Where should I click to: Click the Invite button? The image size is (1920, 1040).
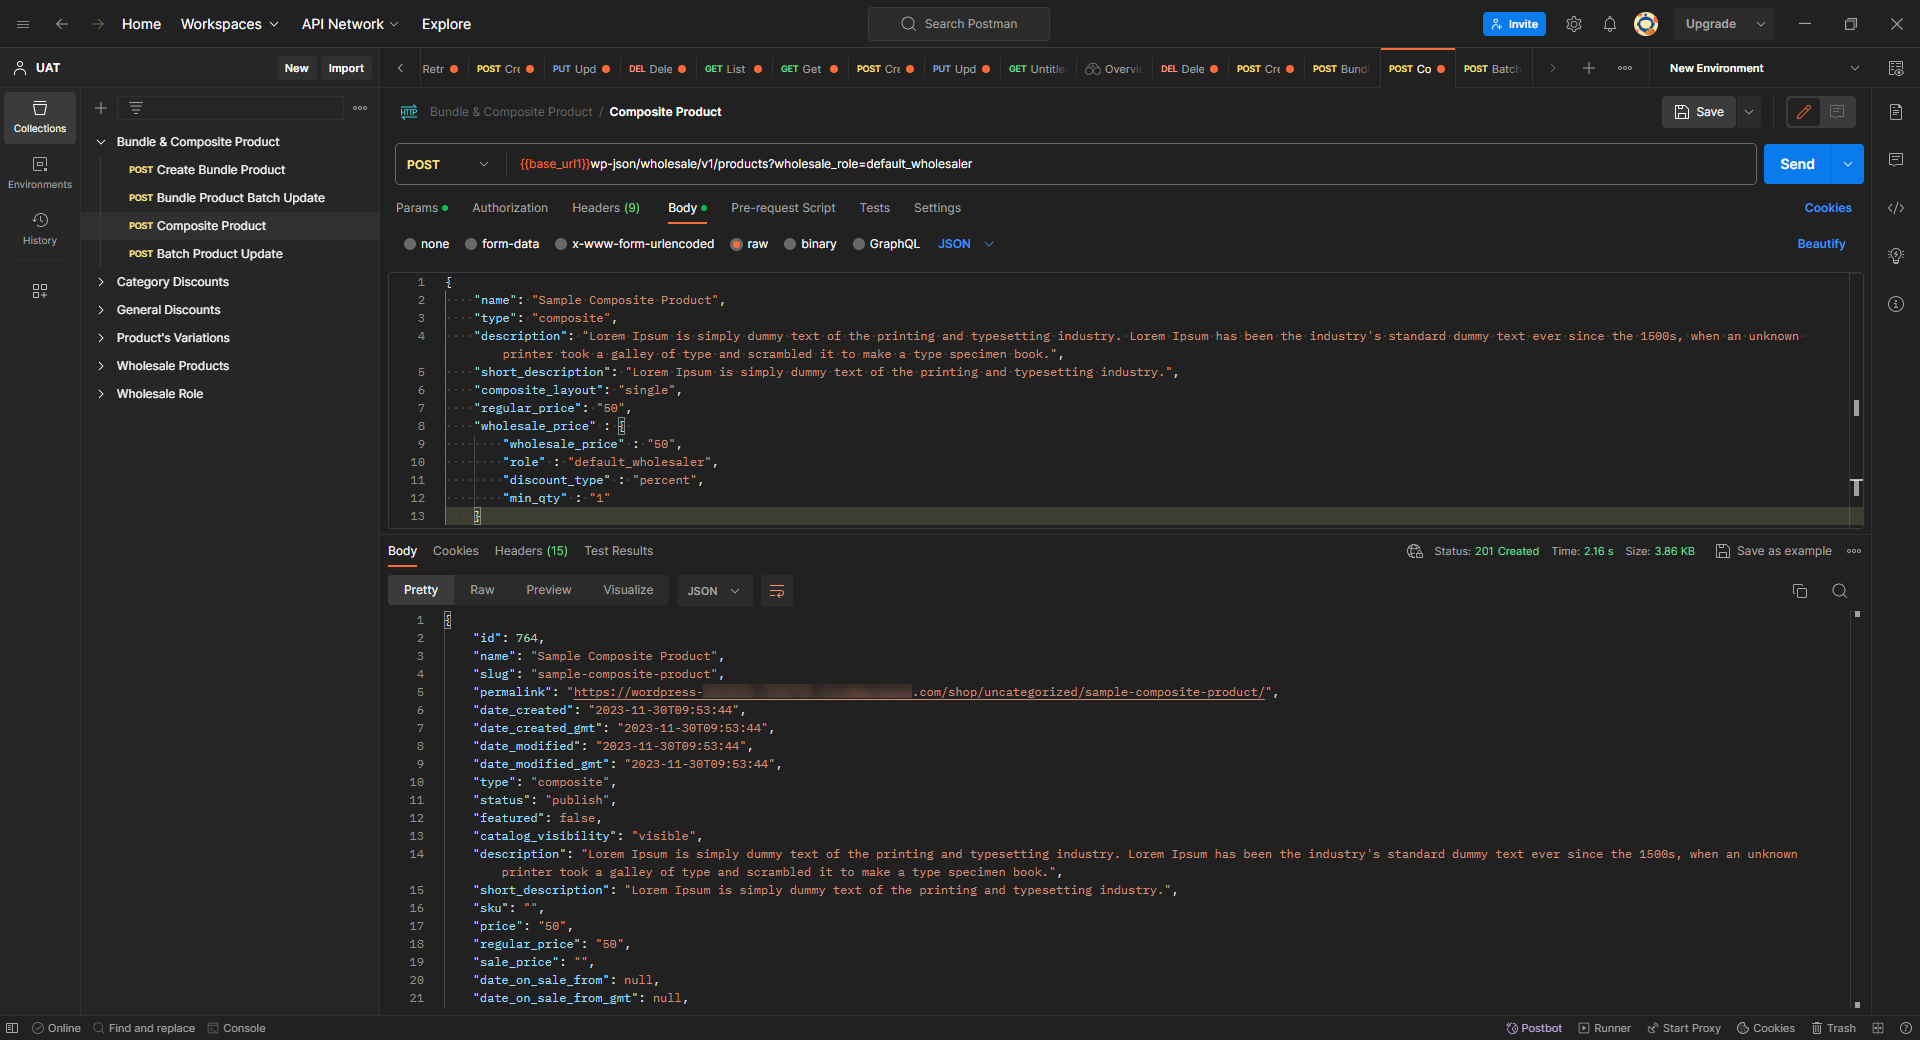[1514, 24]
